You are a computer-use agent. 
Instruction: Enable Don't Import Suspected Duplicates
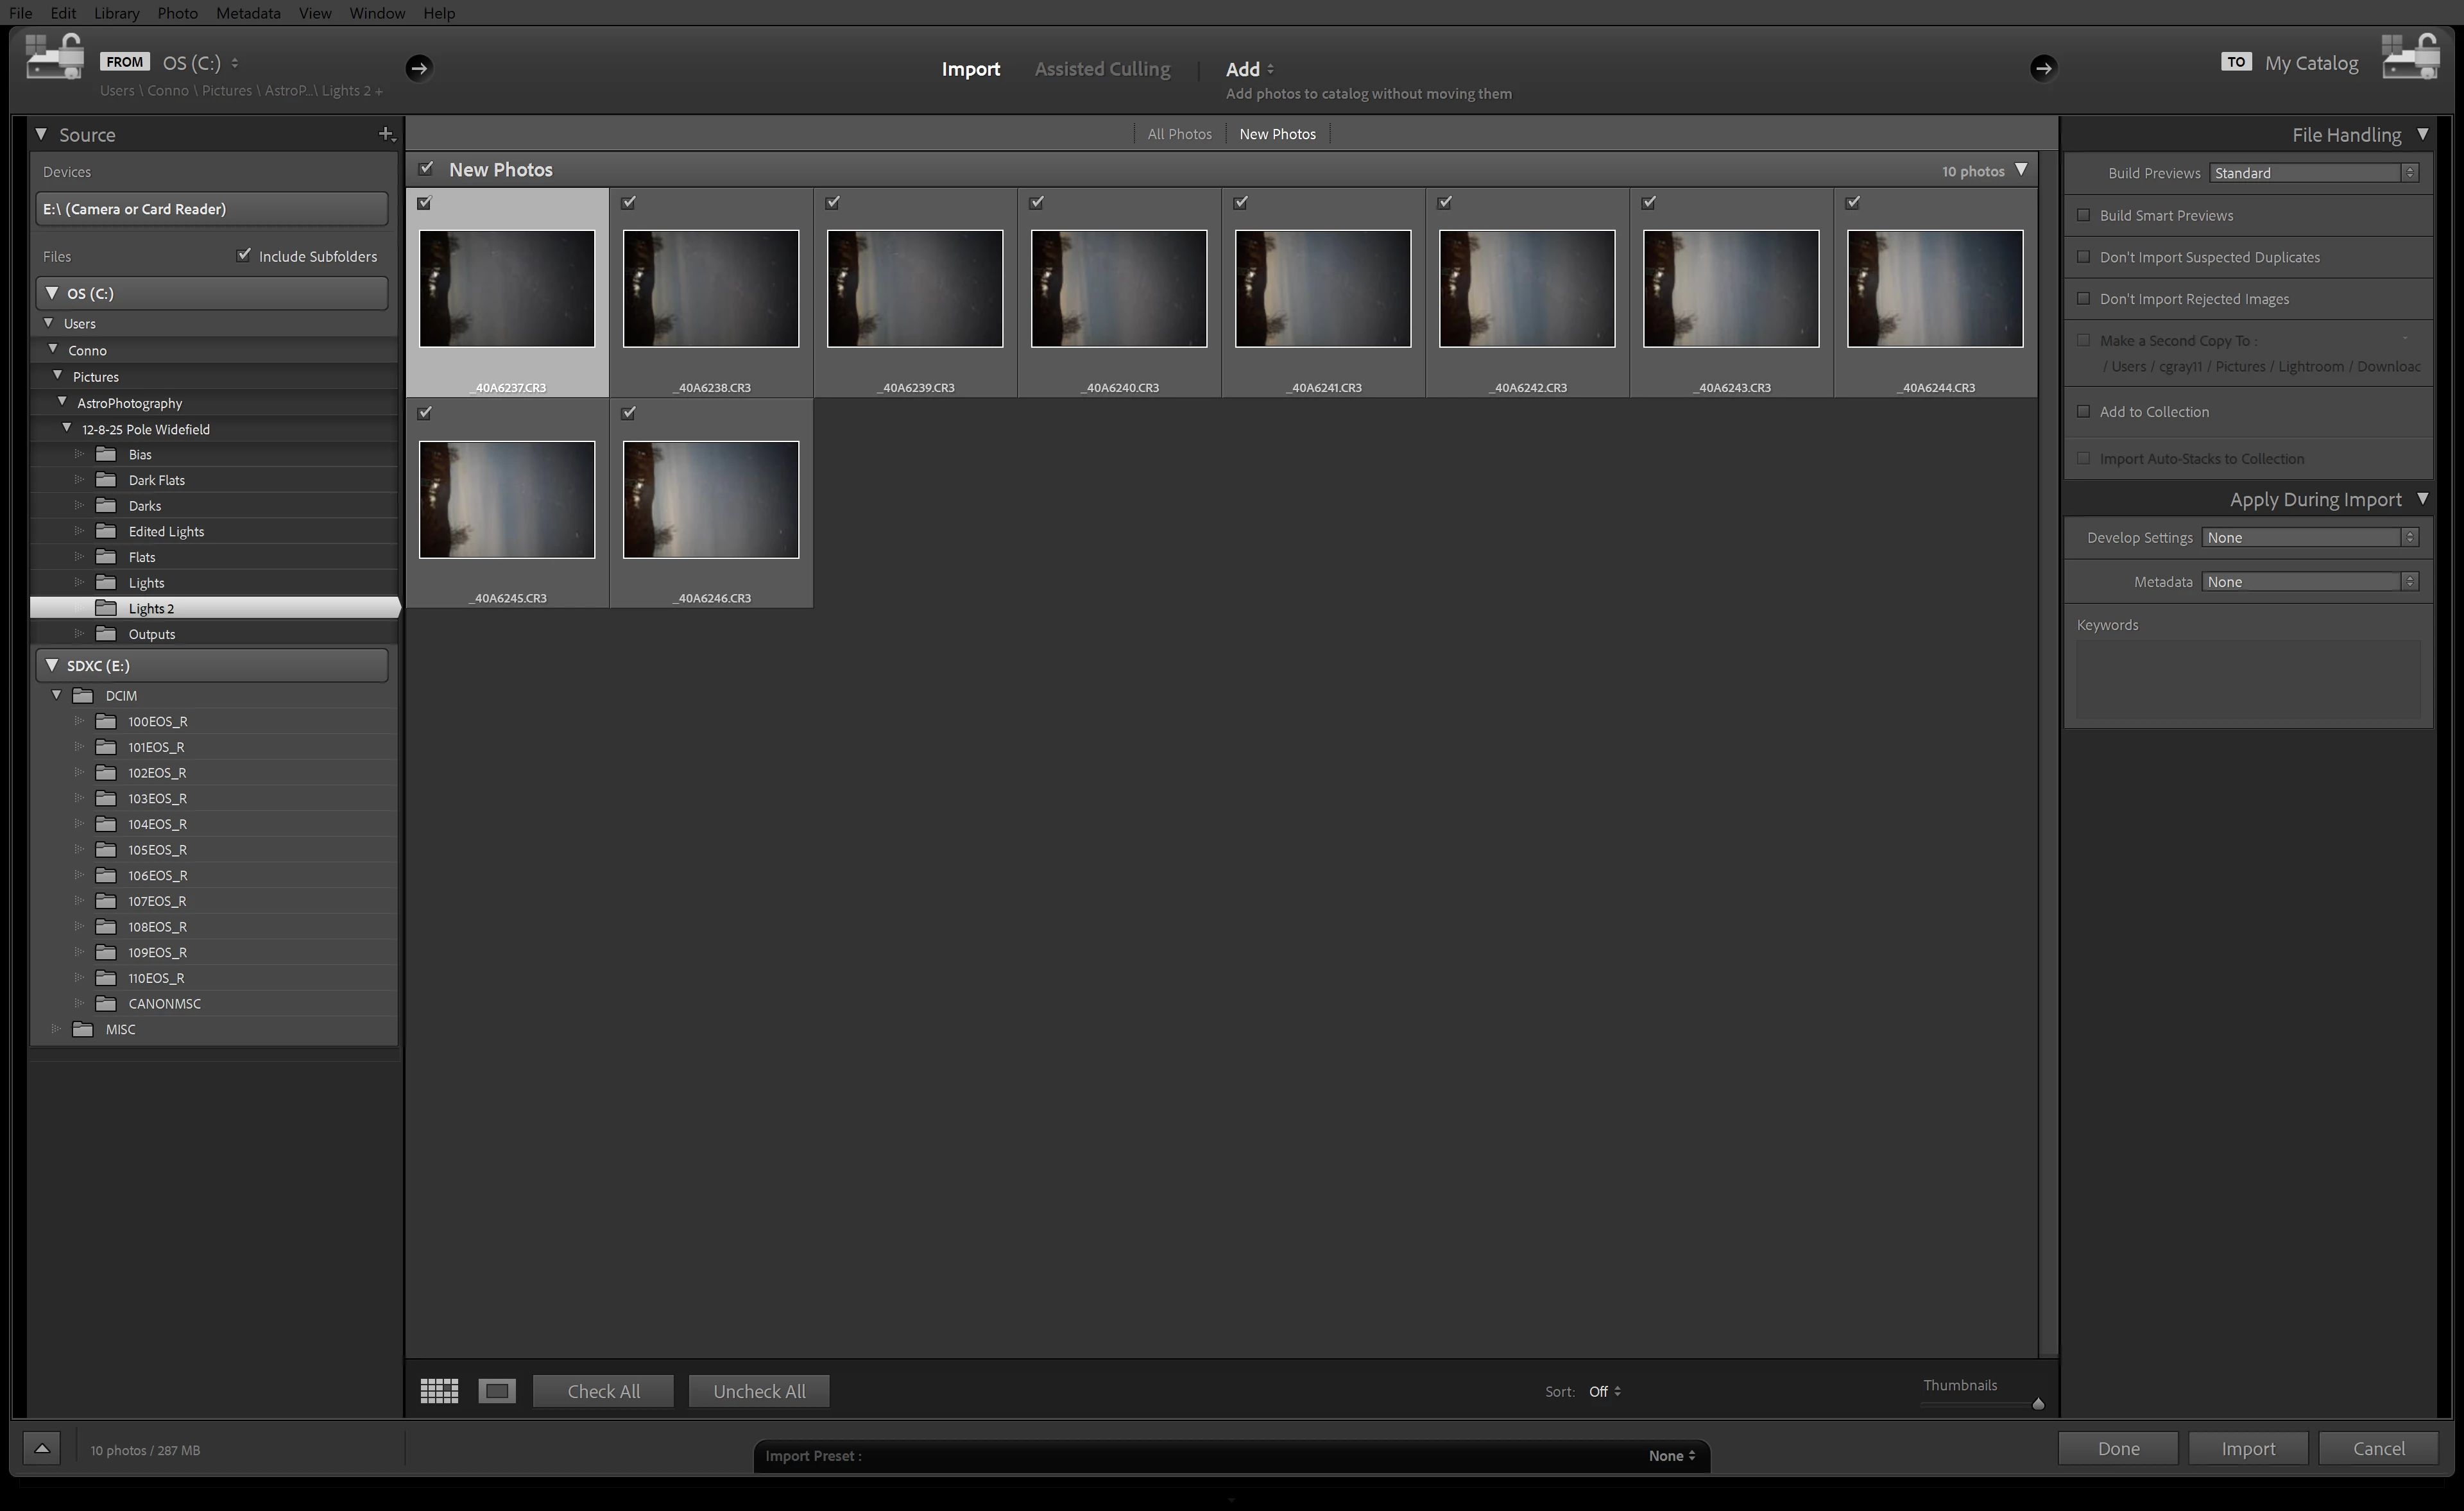point(2084,257)
